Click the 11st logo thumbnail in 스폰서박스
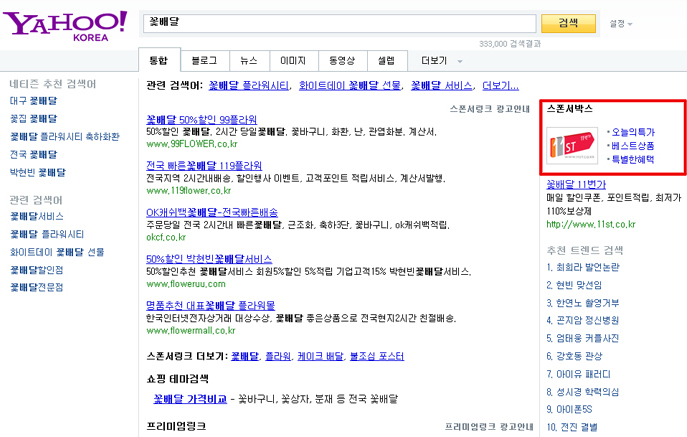The image size is (687, 437). point(572,146)
